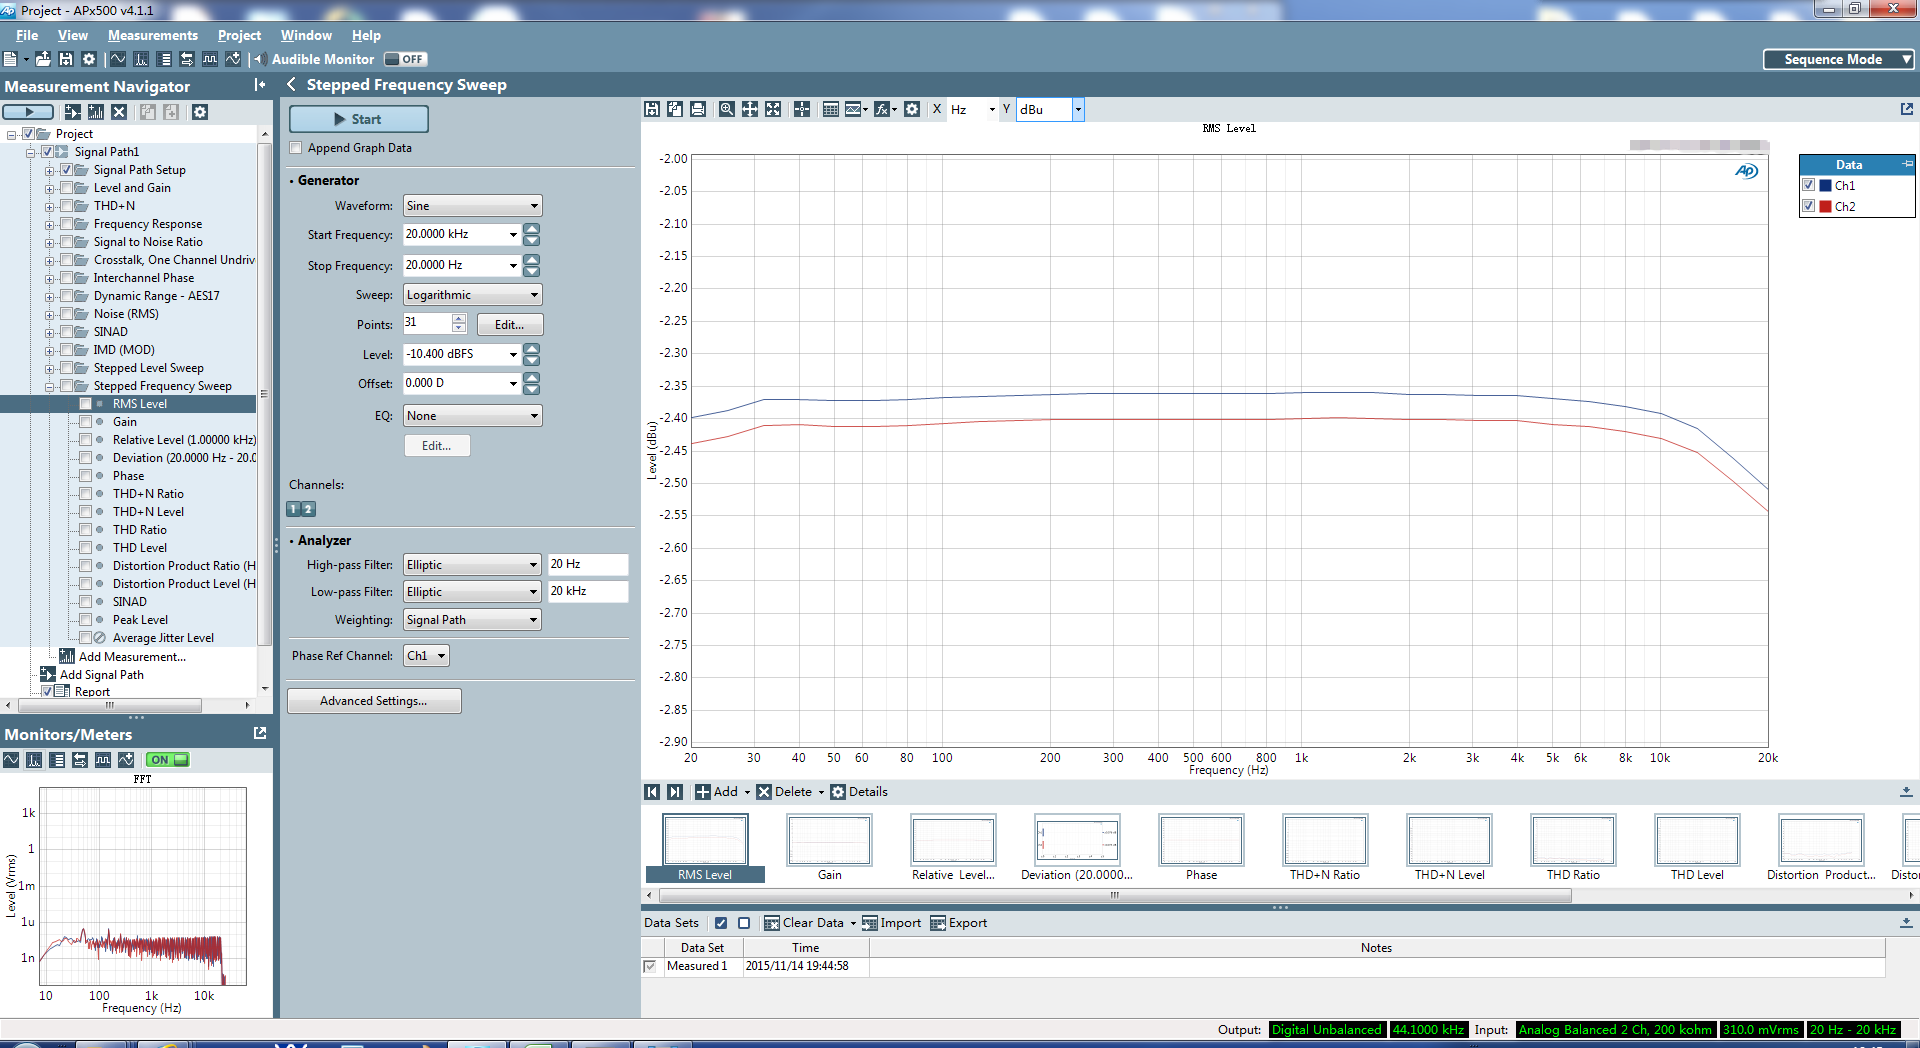1920x1048 pixels.
Task: Expand the Sequence Mode dropdown
Action: pyautogui.click(x=1838, y=60)
